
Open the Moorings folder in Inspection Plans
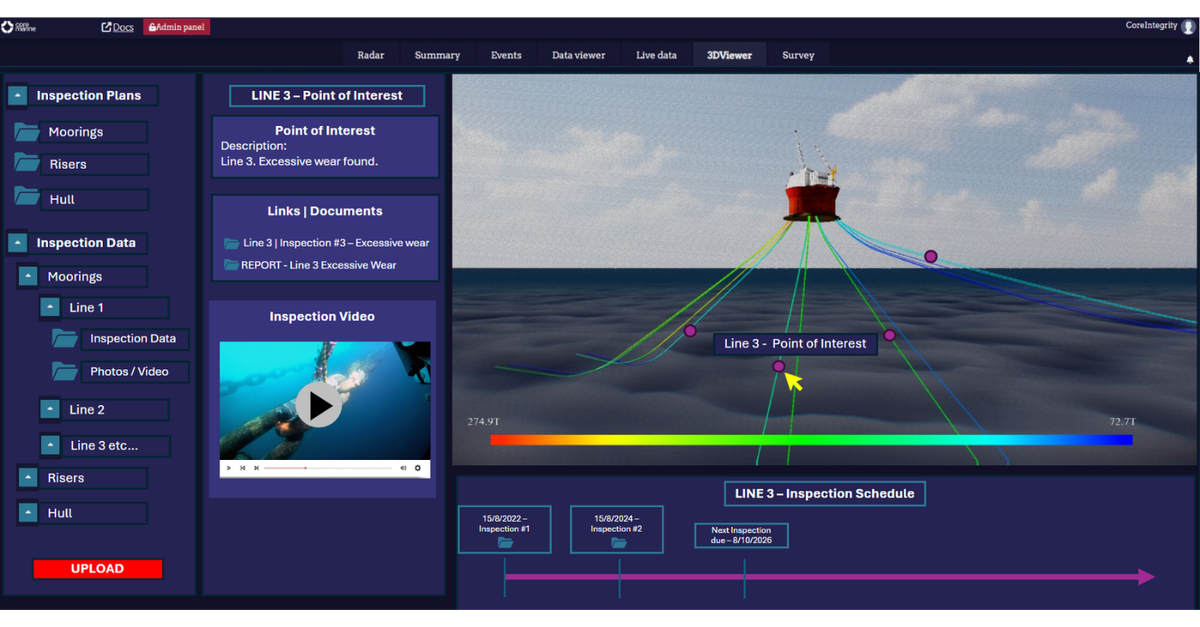point(25,131)
